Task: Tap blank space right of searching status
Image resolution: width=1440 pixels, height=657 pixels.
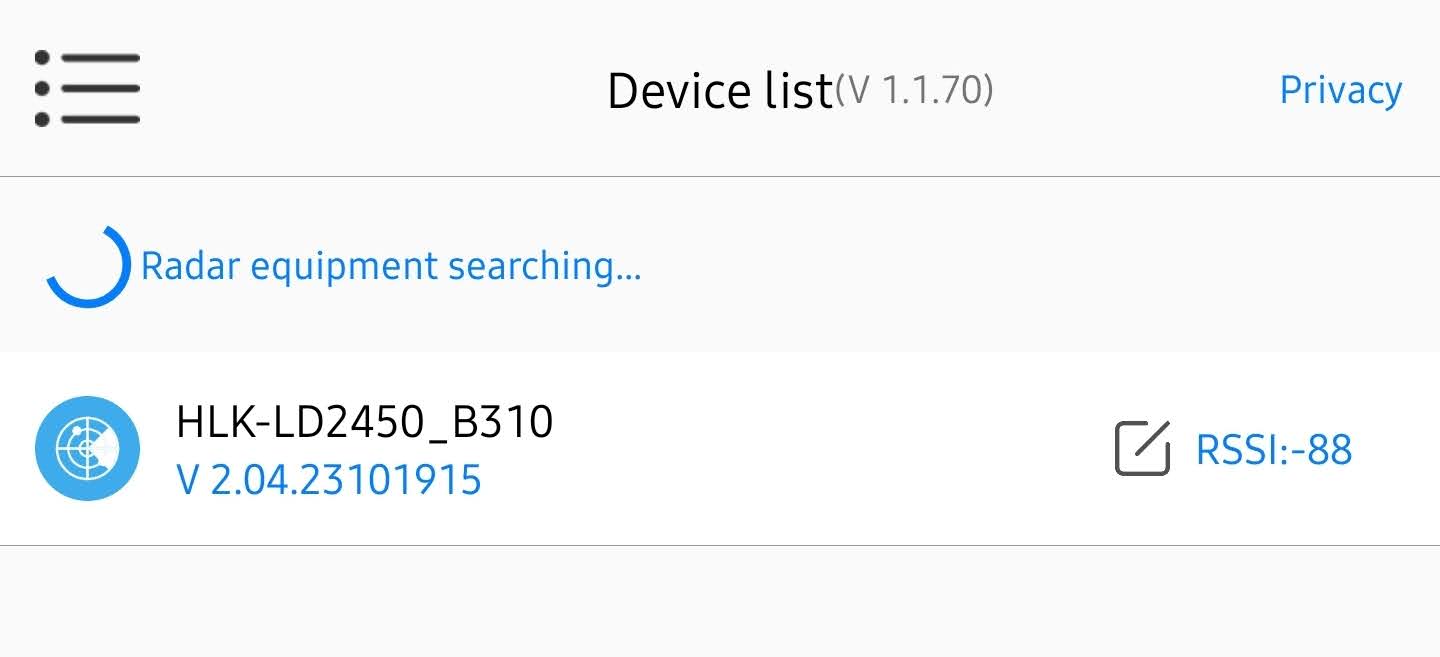Action: coord(1000,266)
